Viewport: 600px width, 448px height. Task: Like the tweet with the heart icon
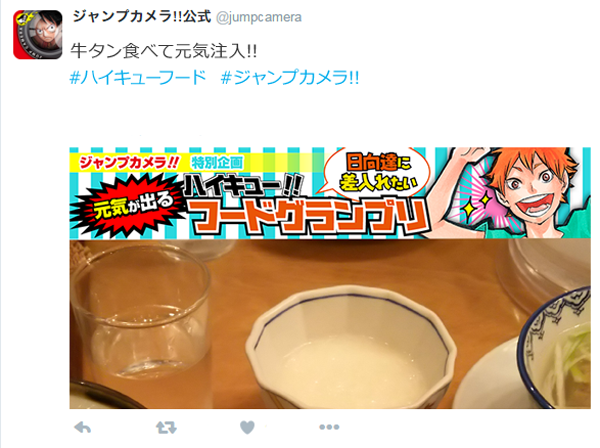click(x=247, y=427)
